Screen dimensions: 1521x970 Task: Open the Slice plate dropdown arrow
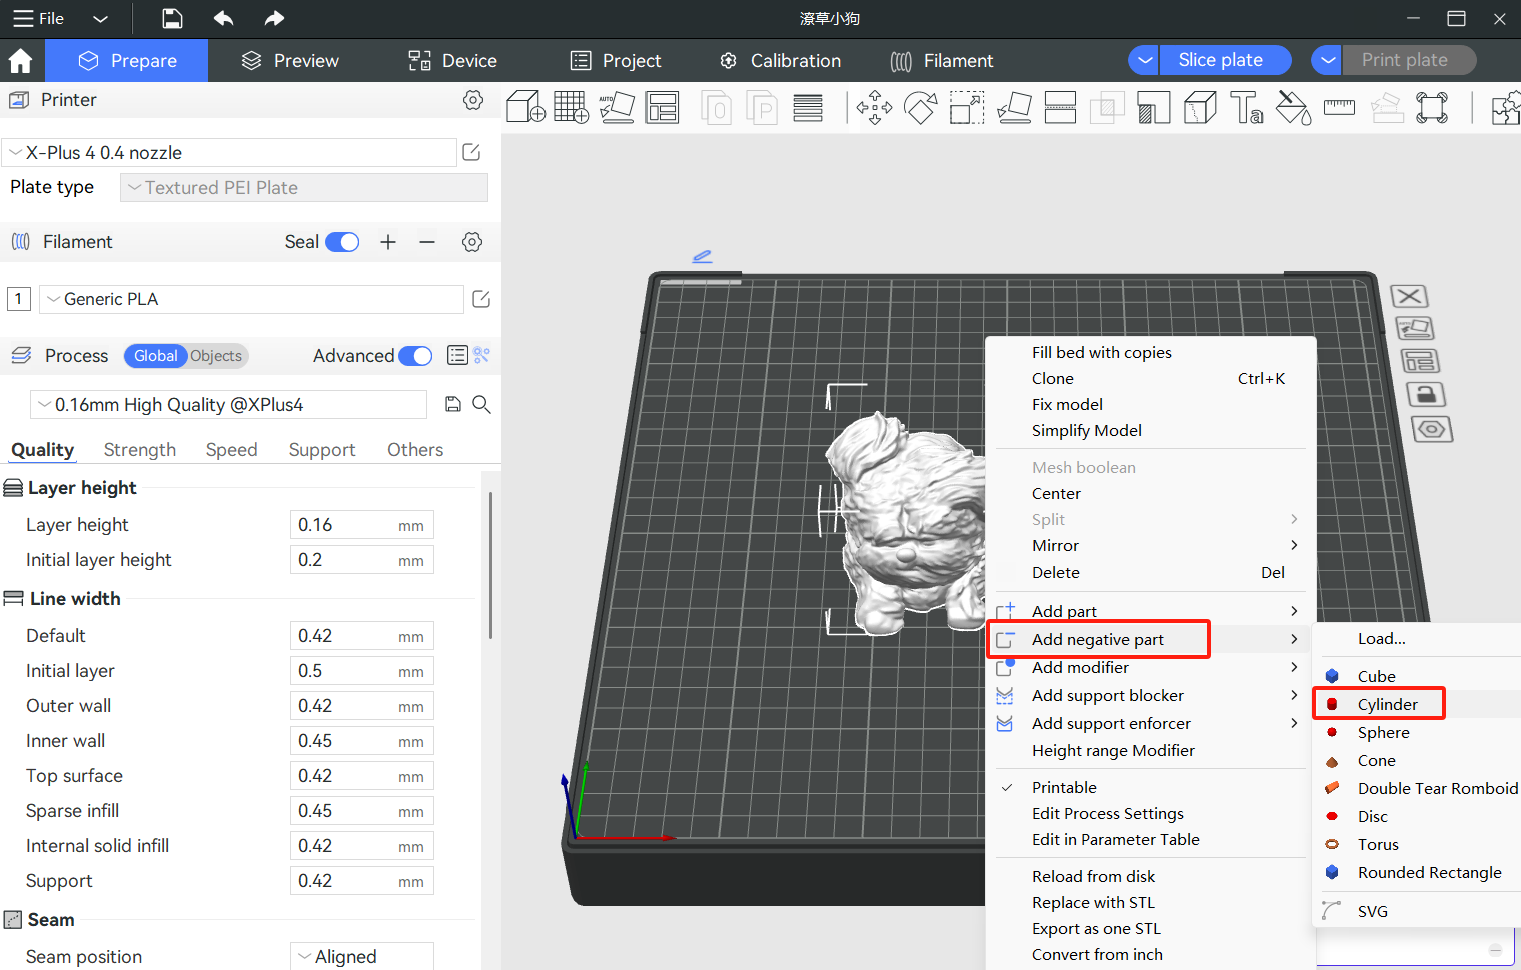1144,60
